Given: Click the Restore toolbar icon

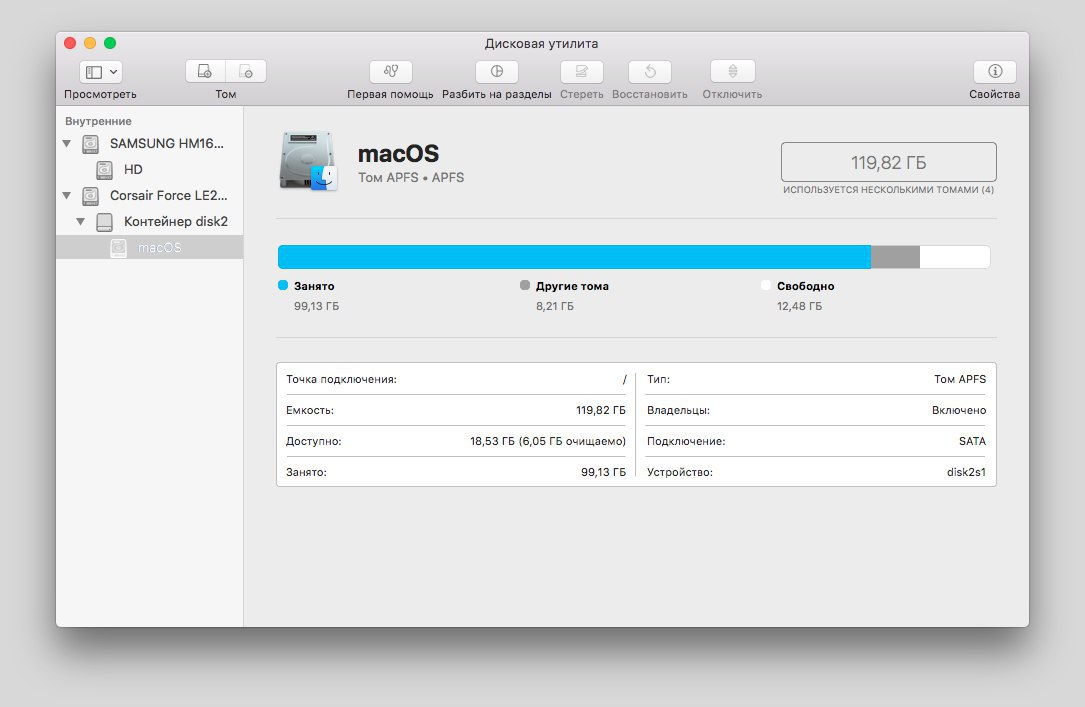Looking at the screenshot, I should coord(650,71).
